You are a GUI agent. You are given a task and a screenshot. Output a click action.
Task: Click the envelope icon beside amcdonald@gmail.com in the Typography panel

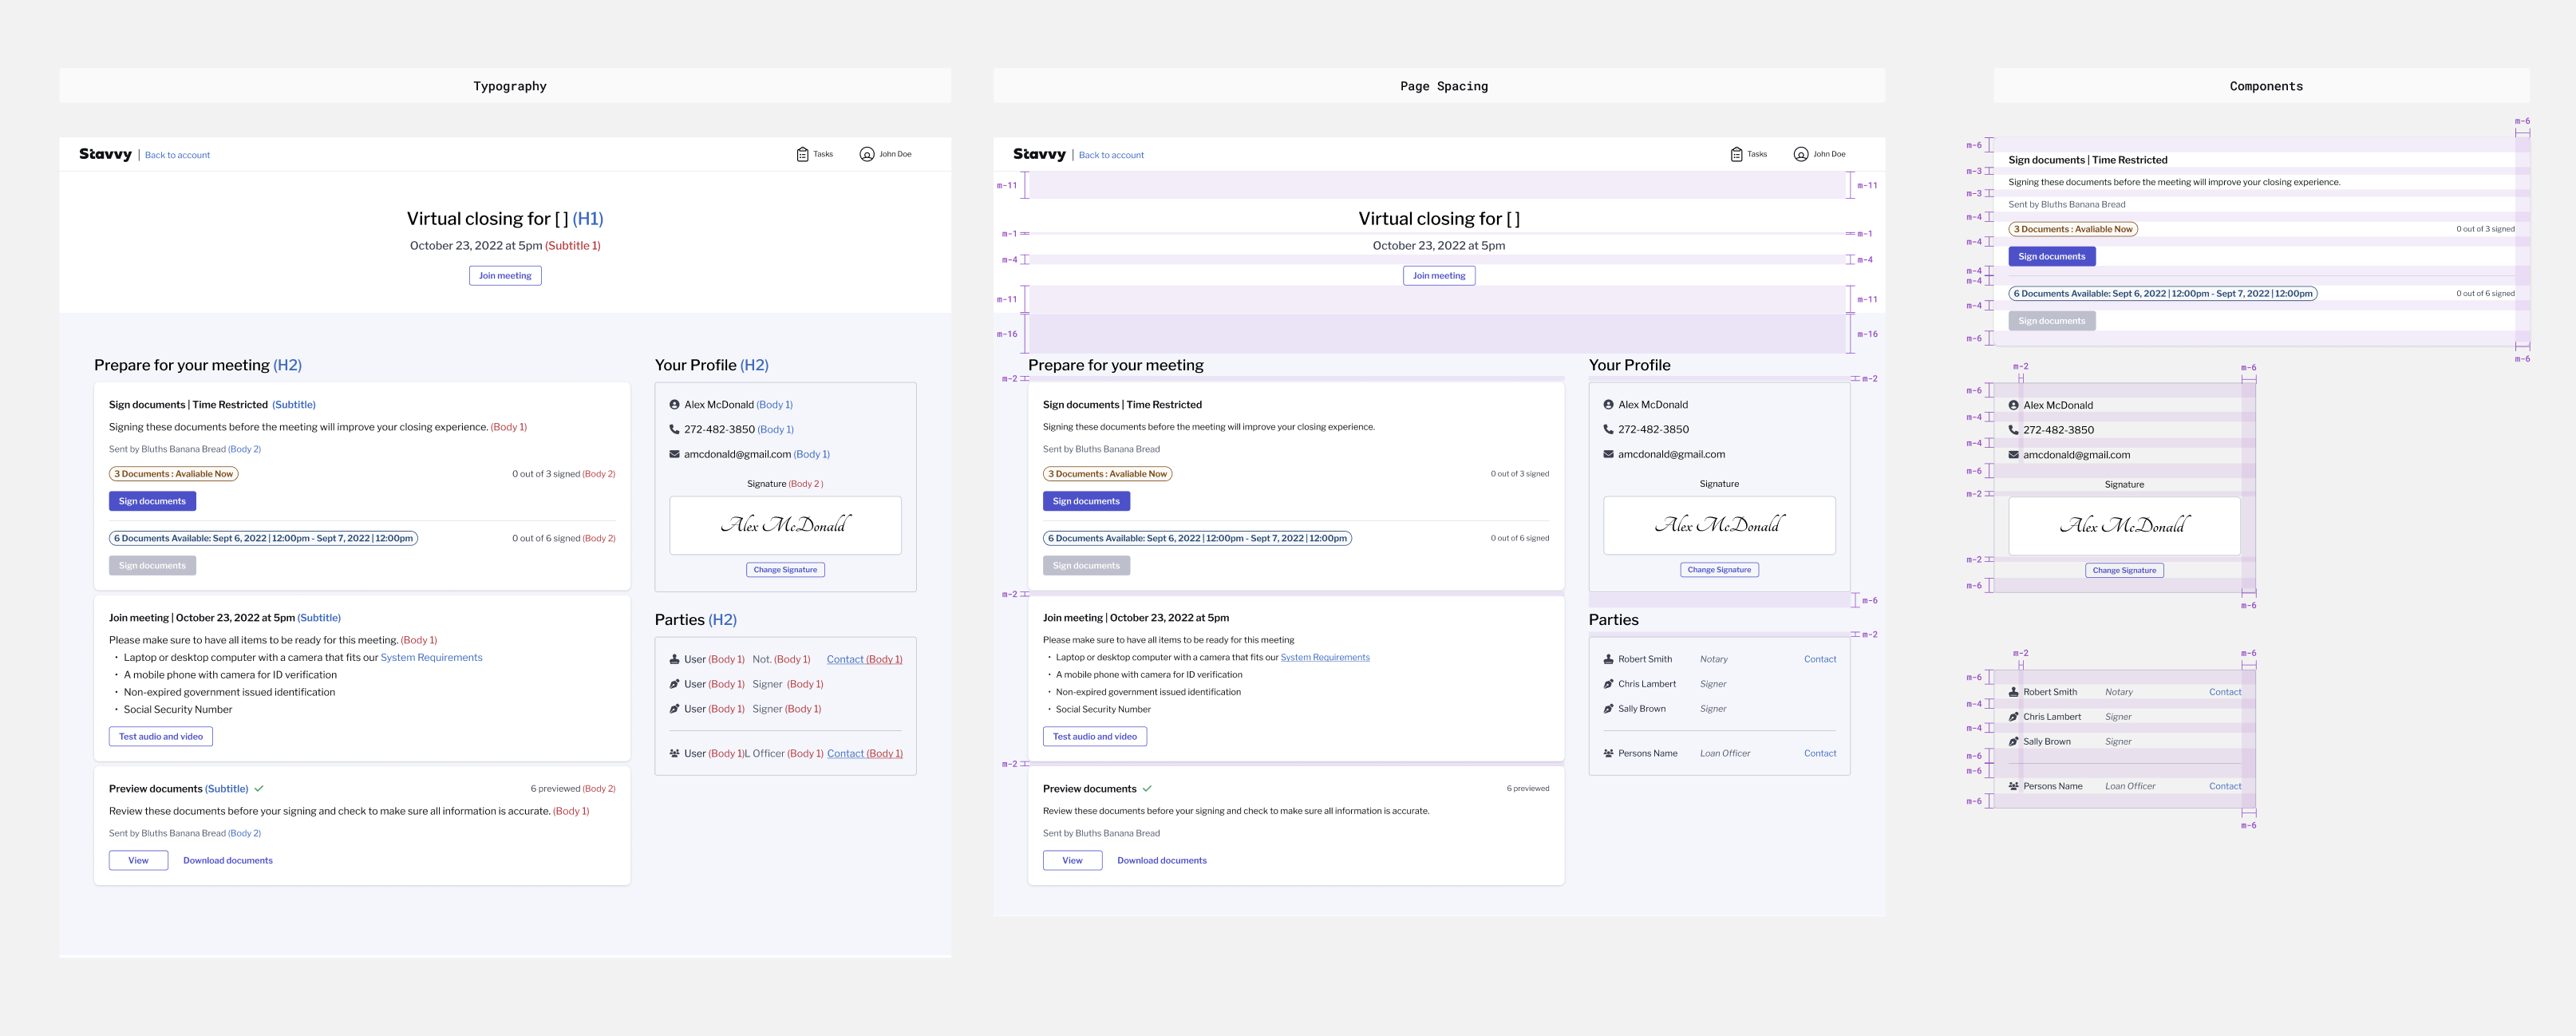674,454
